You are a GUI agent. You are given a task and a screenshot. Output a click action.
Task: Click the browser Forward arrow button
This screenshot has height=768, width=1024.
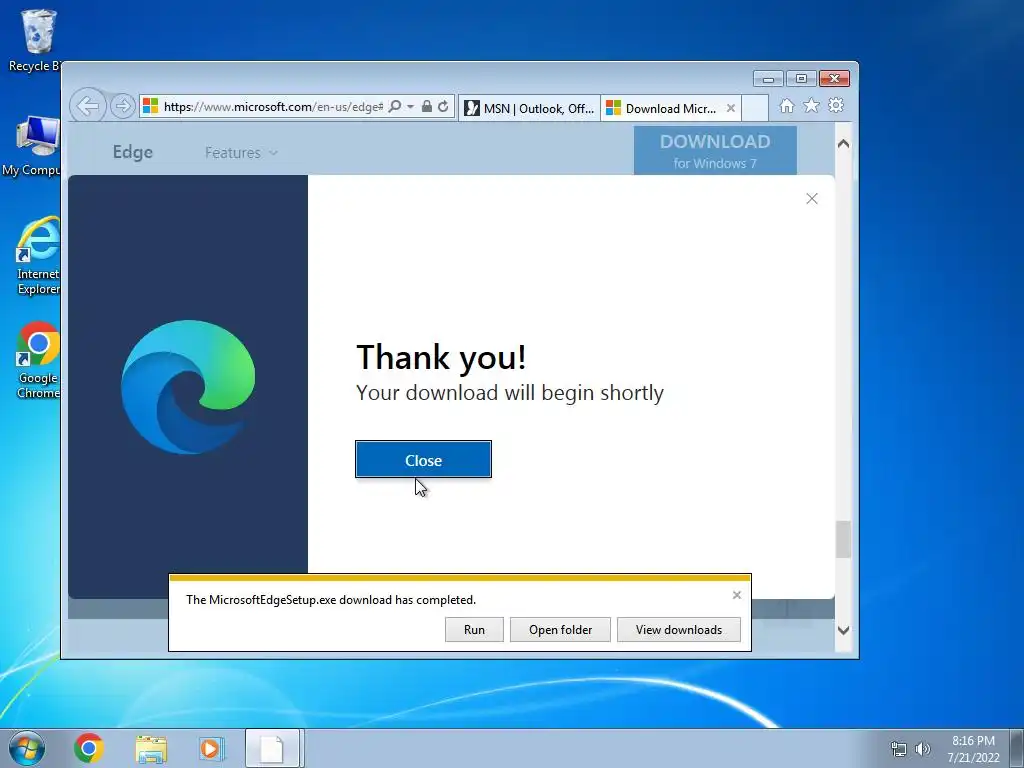pyautogui.click(x=122, y=106)
